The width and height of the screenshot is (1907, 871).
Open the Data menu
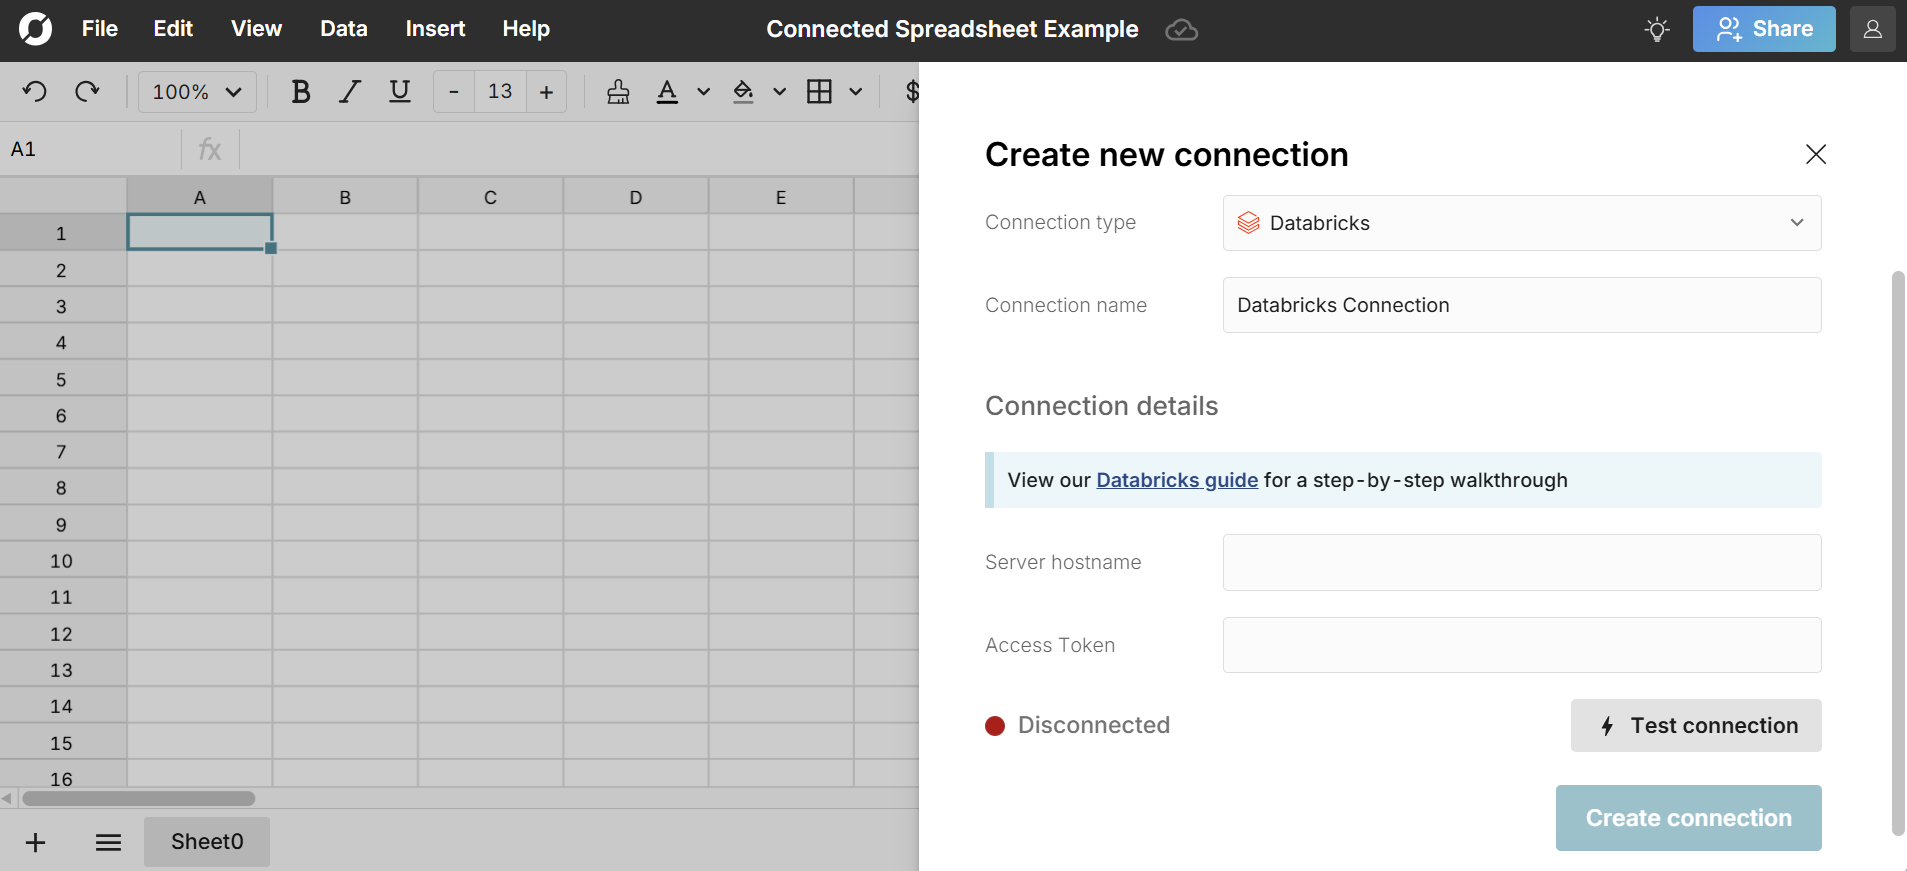tap(343, 29)
